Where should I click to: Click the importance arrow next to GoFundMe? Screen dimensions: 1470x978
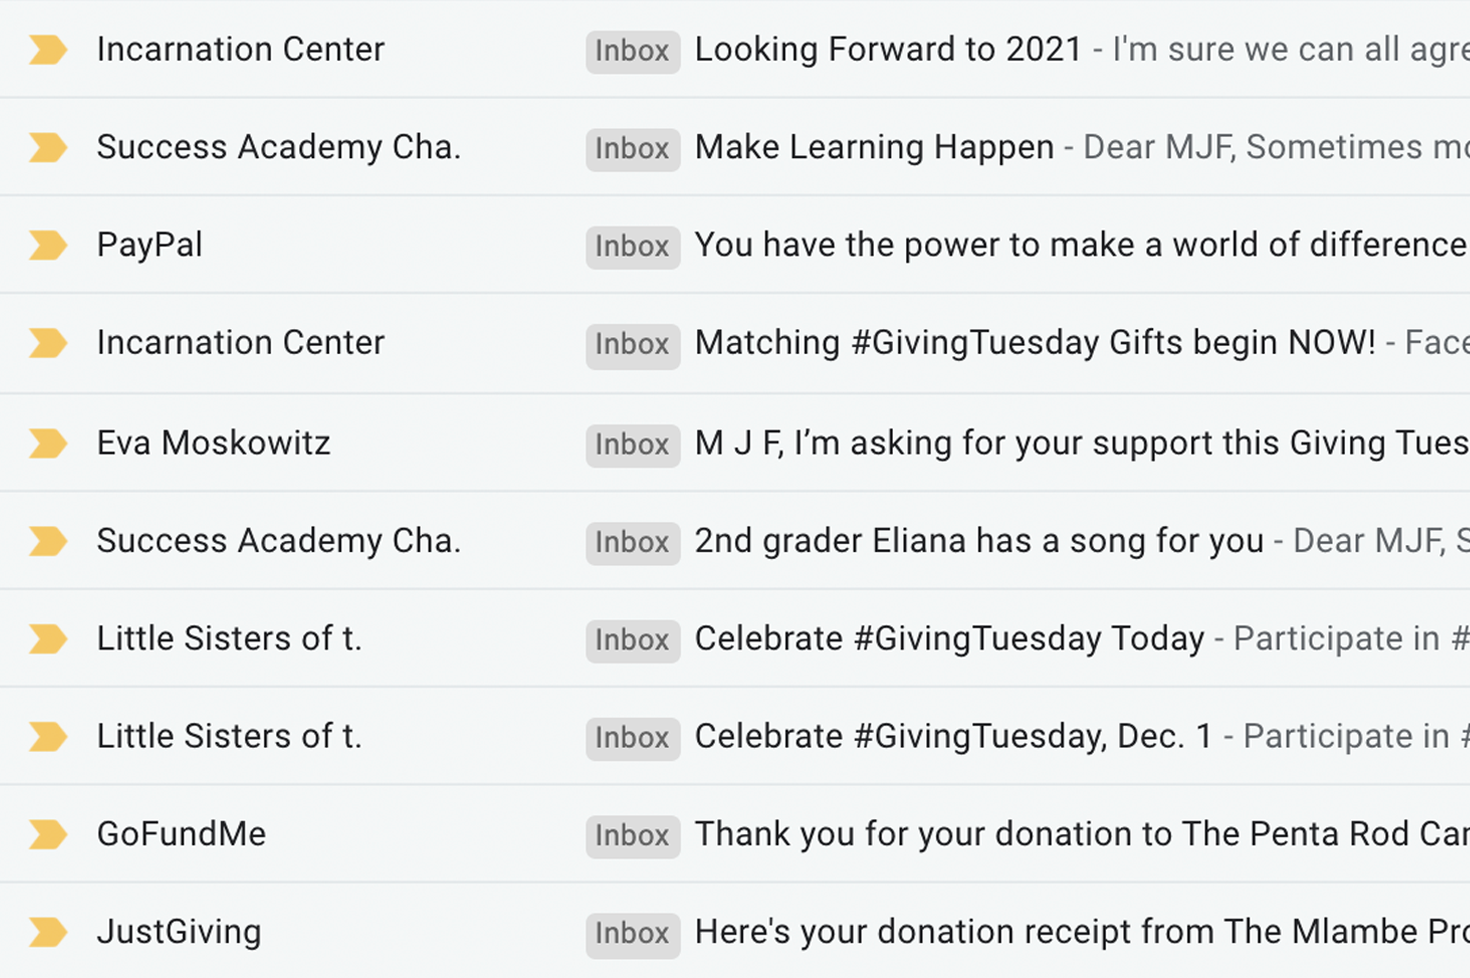click(x=47, y=834)
